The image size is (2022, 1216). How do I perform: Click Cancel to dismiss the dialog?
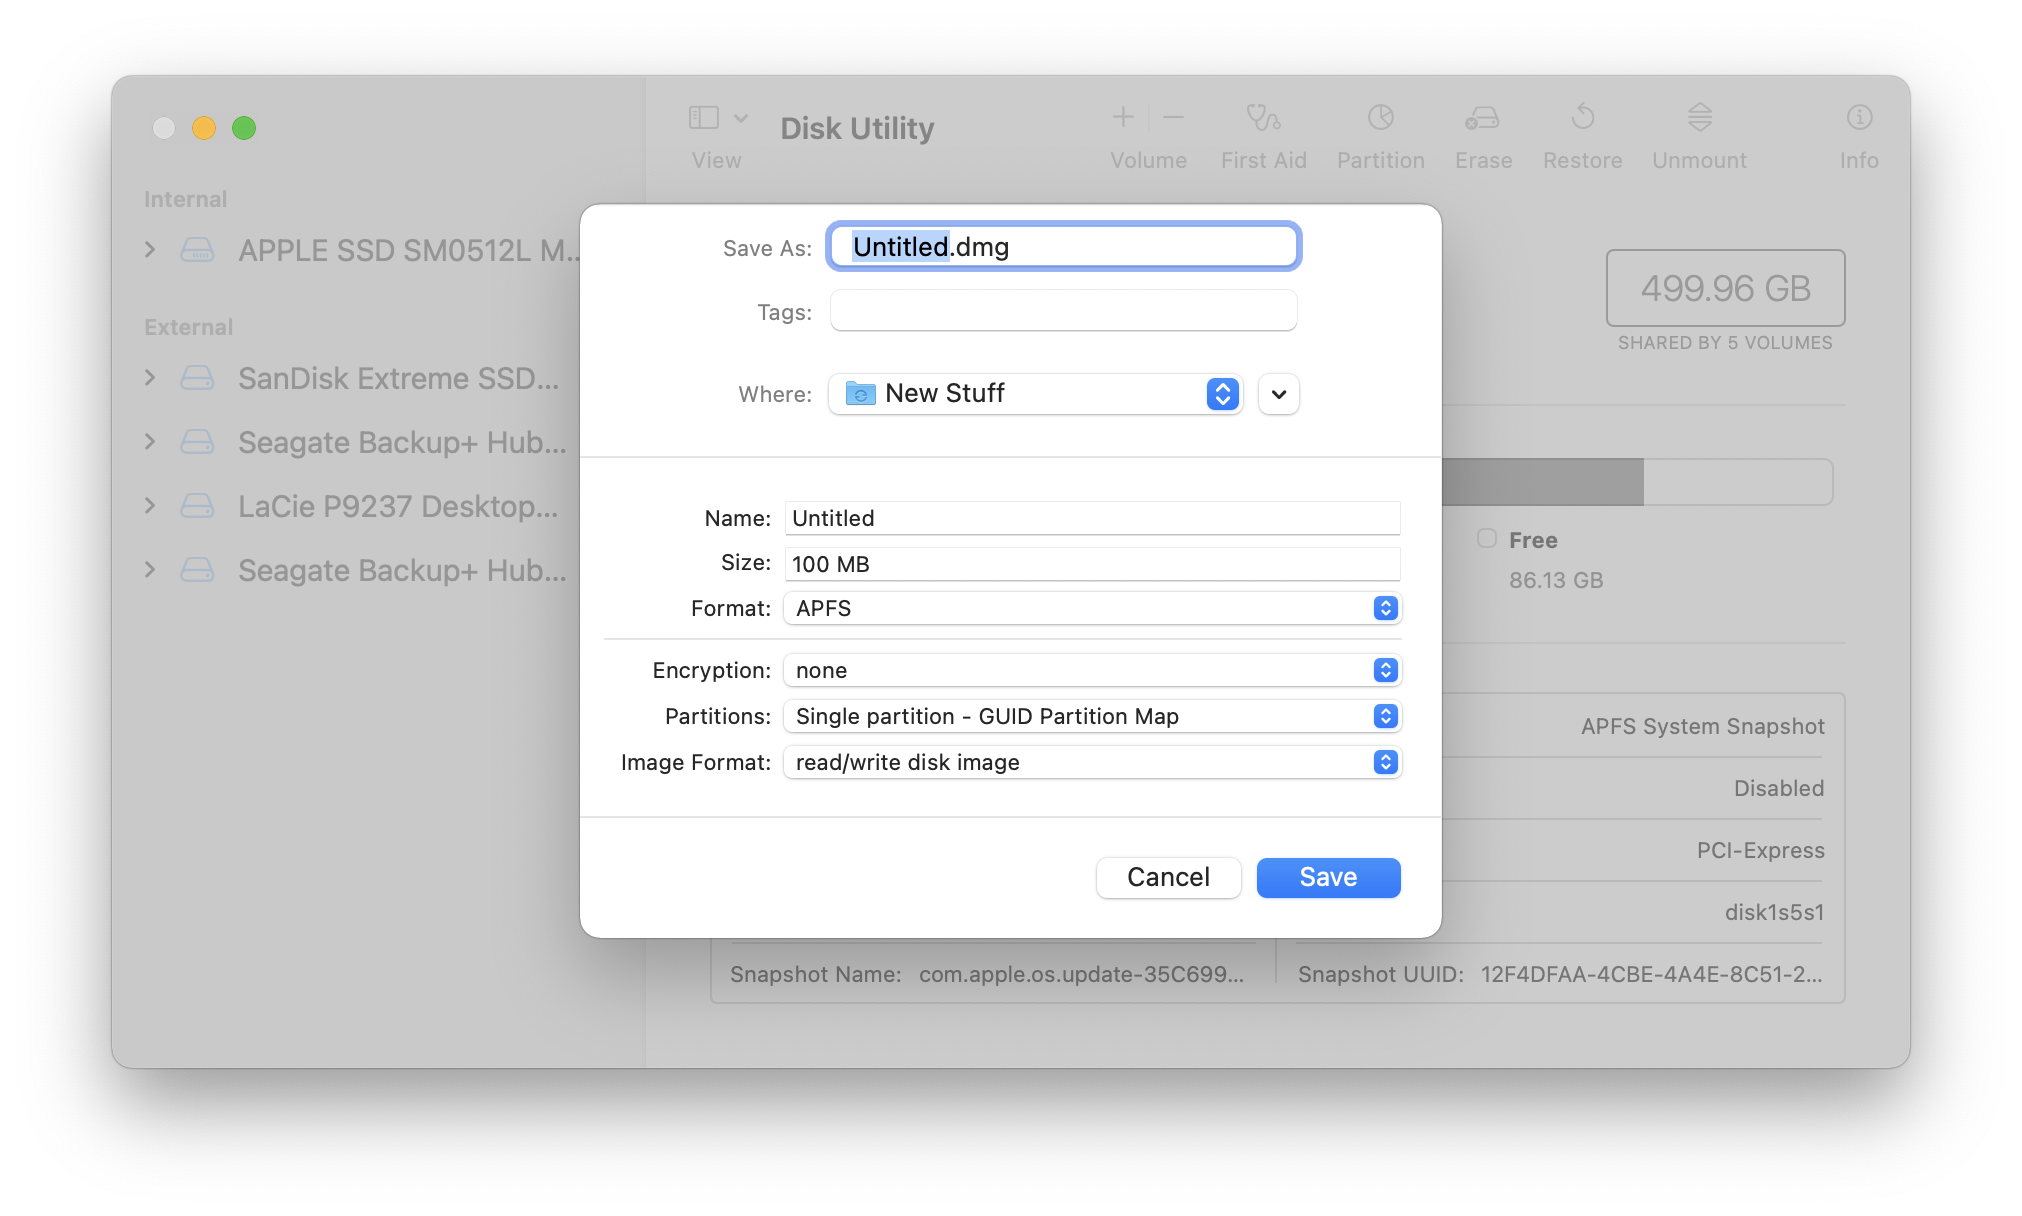(x=1168, y=877)
